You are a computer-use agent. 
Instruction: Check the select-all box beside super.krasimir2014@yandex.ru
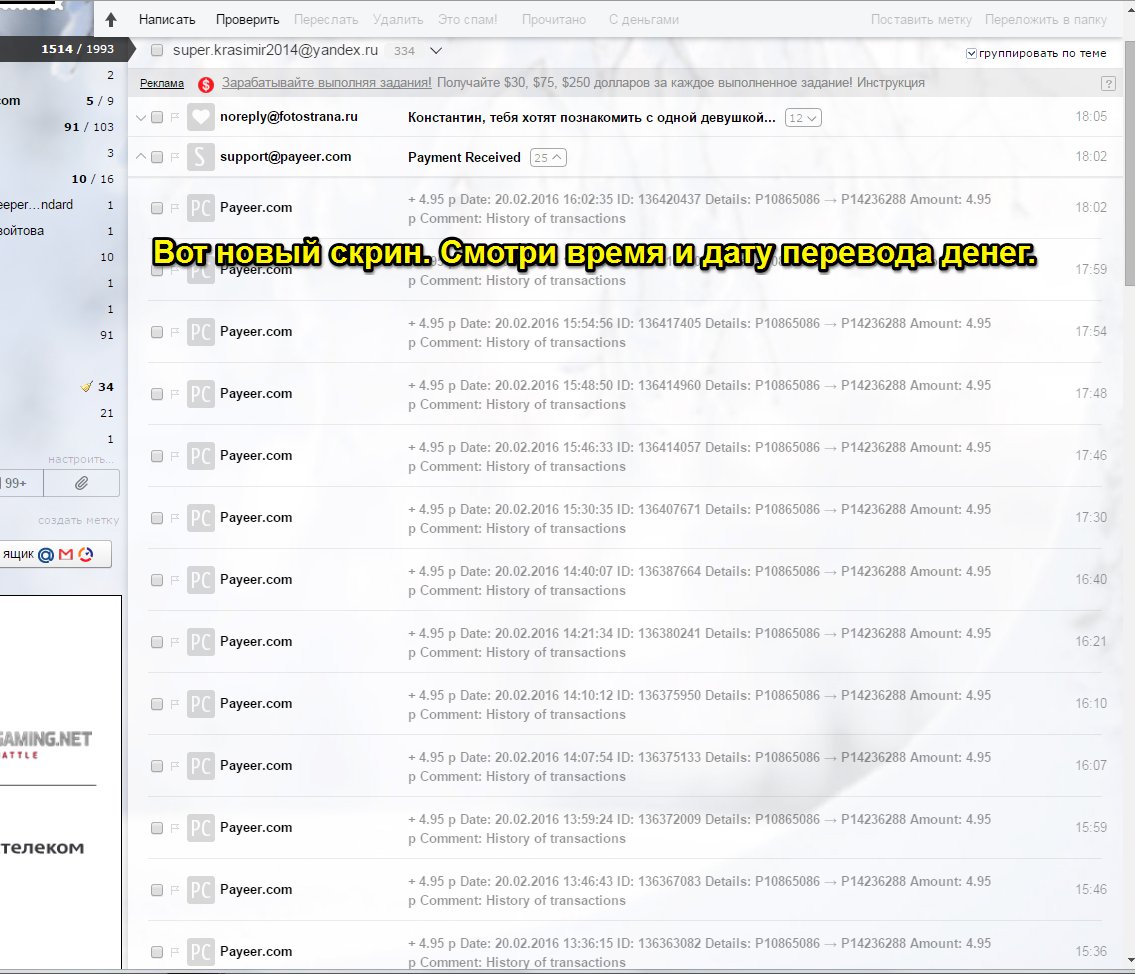tap(157, 50)
